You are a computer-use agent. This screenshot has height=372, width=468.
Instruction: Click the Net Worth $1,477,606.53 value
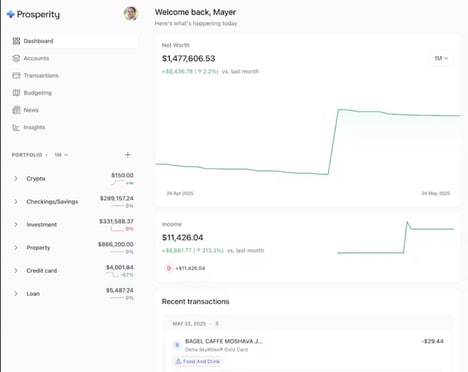tap(188, 58)
